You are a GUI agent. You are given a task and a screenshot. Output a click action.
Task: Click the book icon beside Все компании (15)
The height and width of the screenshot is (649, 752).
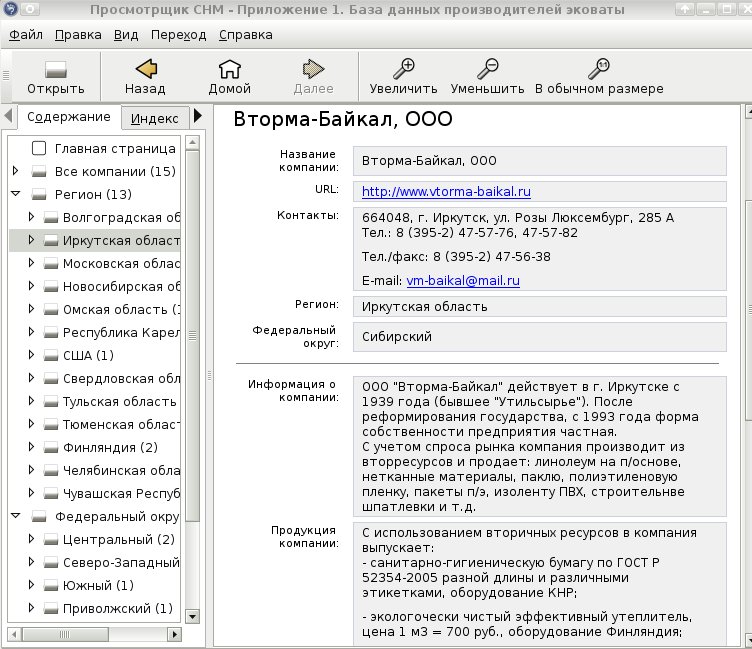point(39,171)
